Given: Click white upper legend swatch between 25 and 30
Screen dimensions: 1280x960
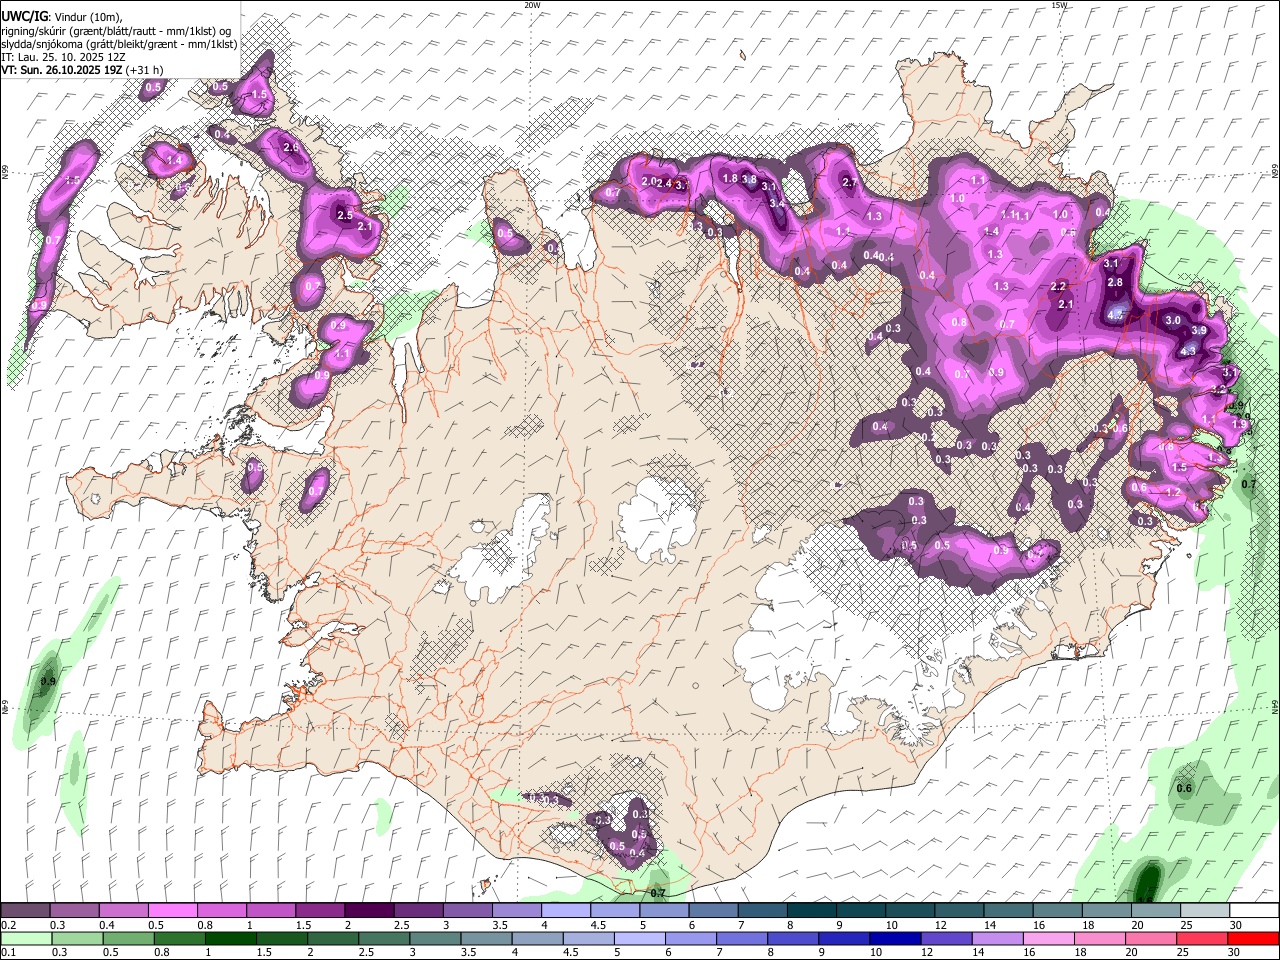Looking at the screenshot, I should [1203, 911].
